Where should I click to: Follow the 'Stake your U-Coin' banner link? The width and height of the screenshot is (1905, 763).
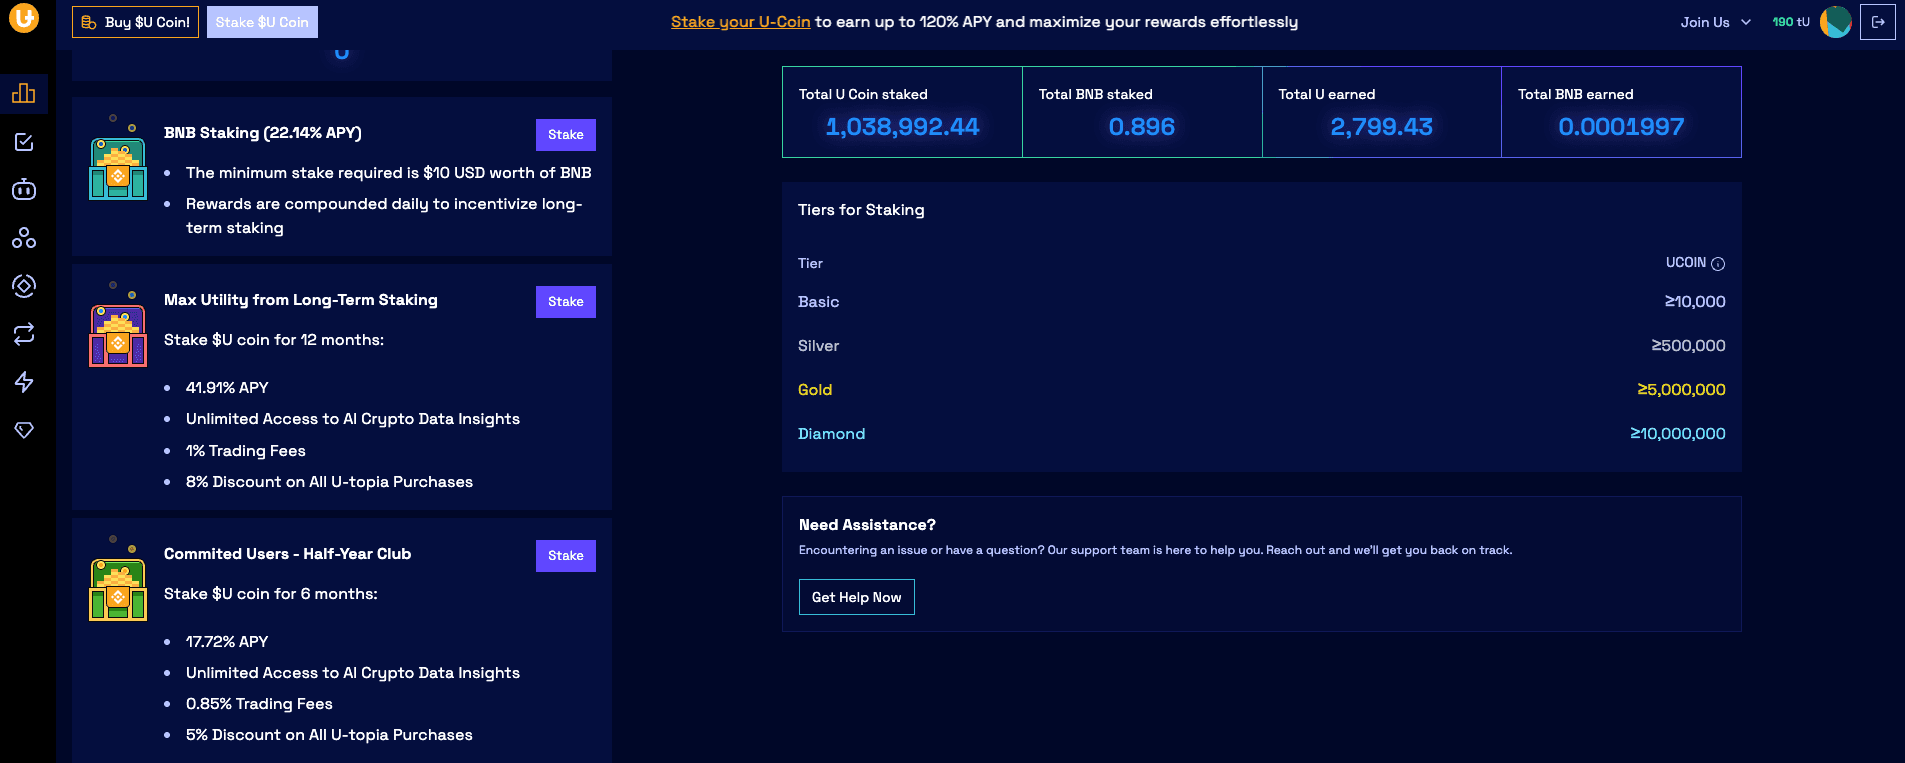[x=740, y=22]
